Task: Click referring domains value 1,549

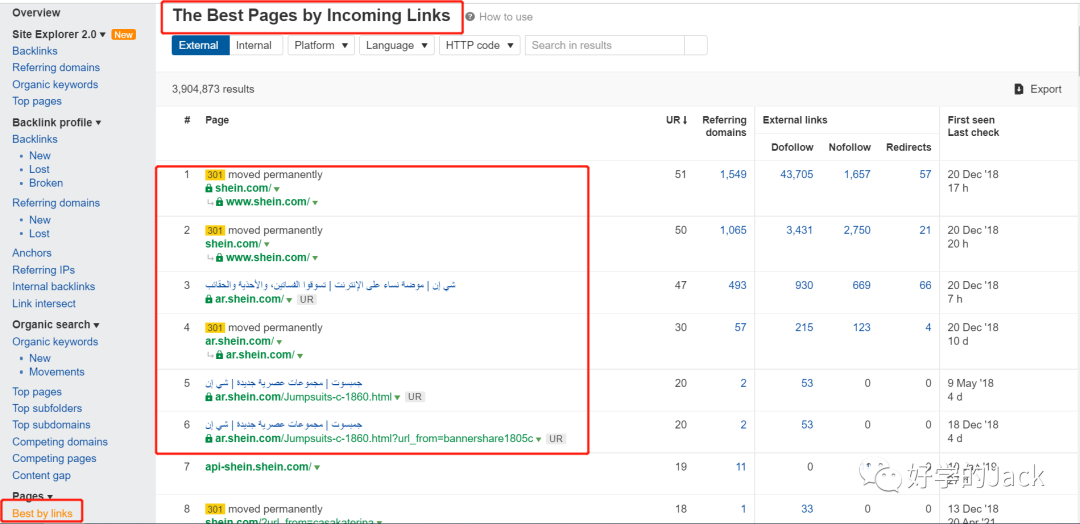Action: [x=733, y=175]
